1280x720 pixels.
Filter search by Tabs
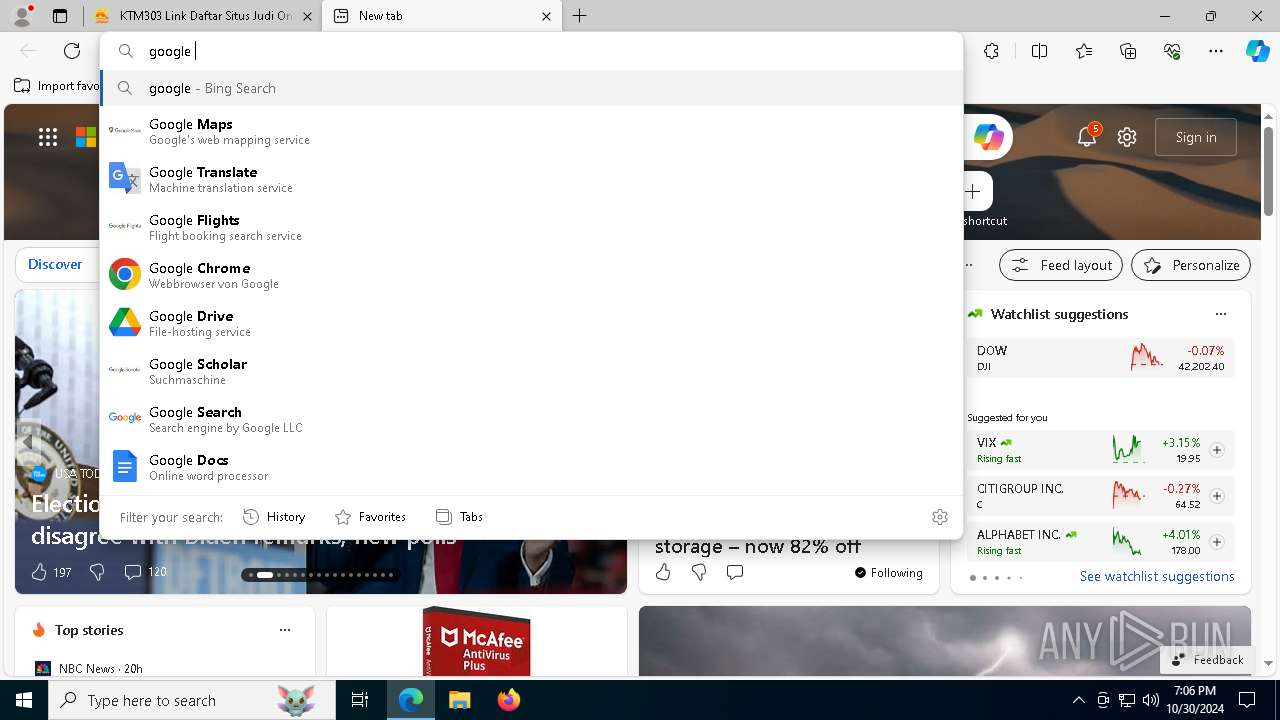460,517
